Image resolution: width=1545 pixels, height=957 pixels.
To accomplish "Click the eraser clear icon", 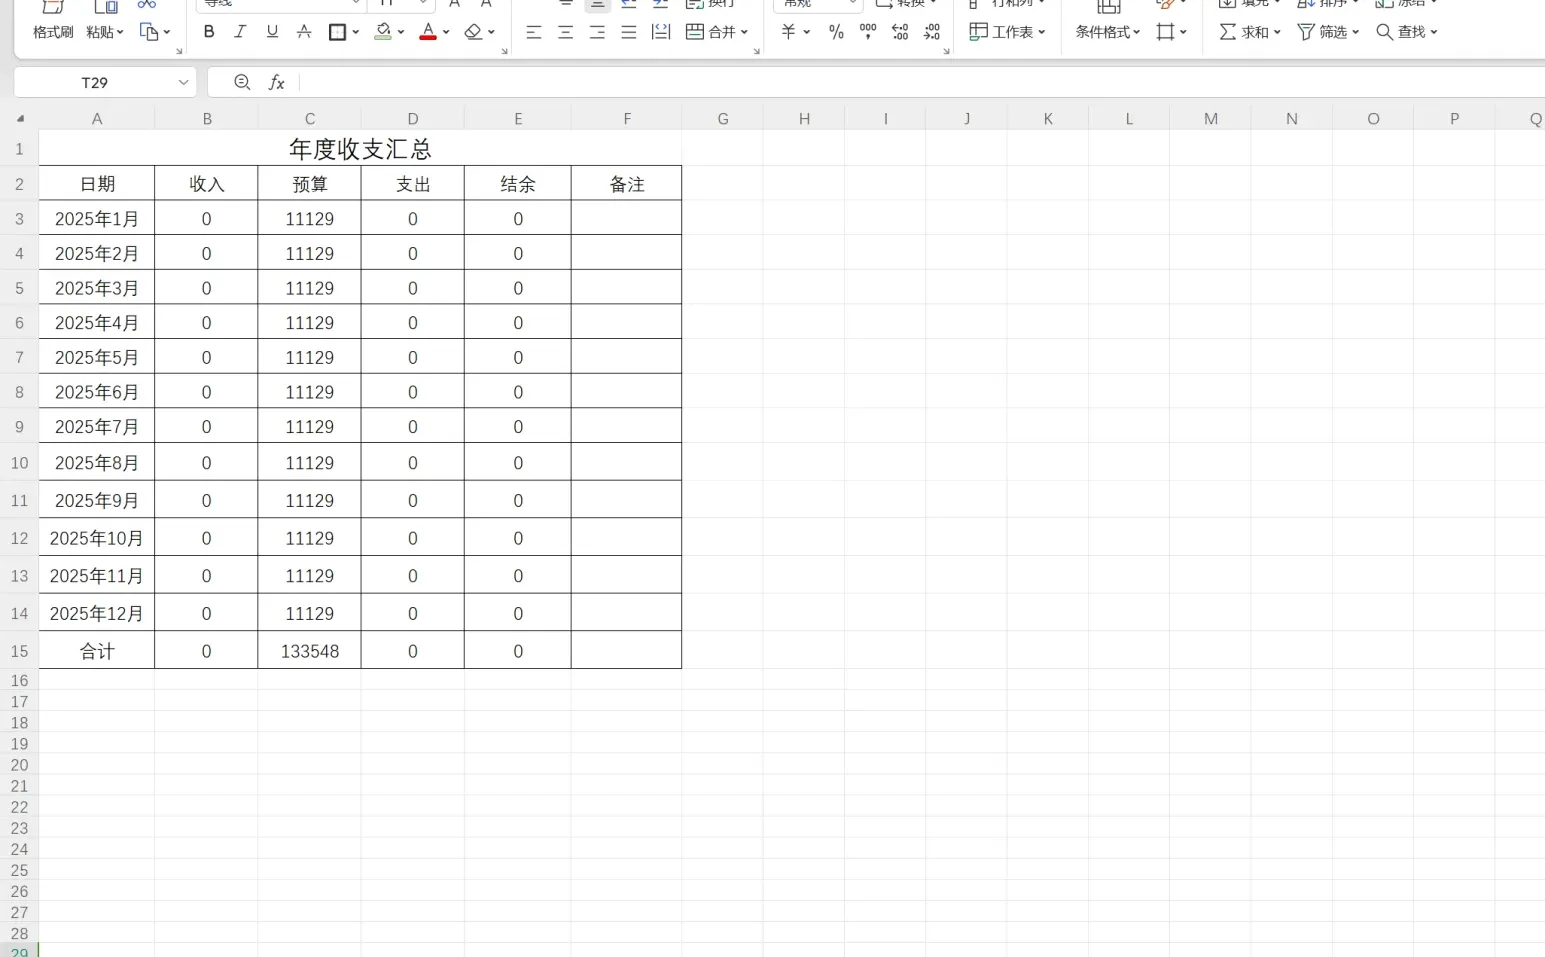I will point(474,32).
